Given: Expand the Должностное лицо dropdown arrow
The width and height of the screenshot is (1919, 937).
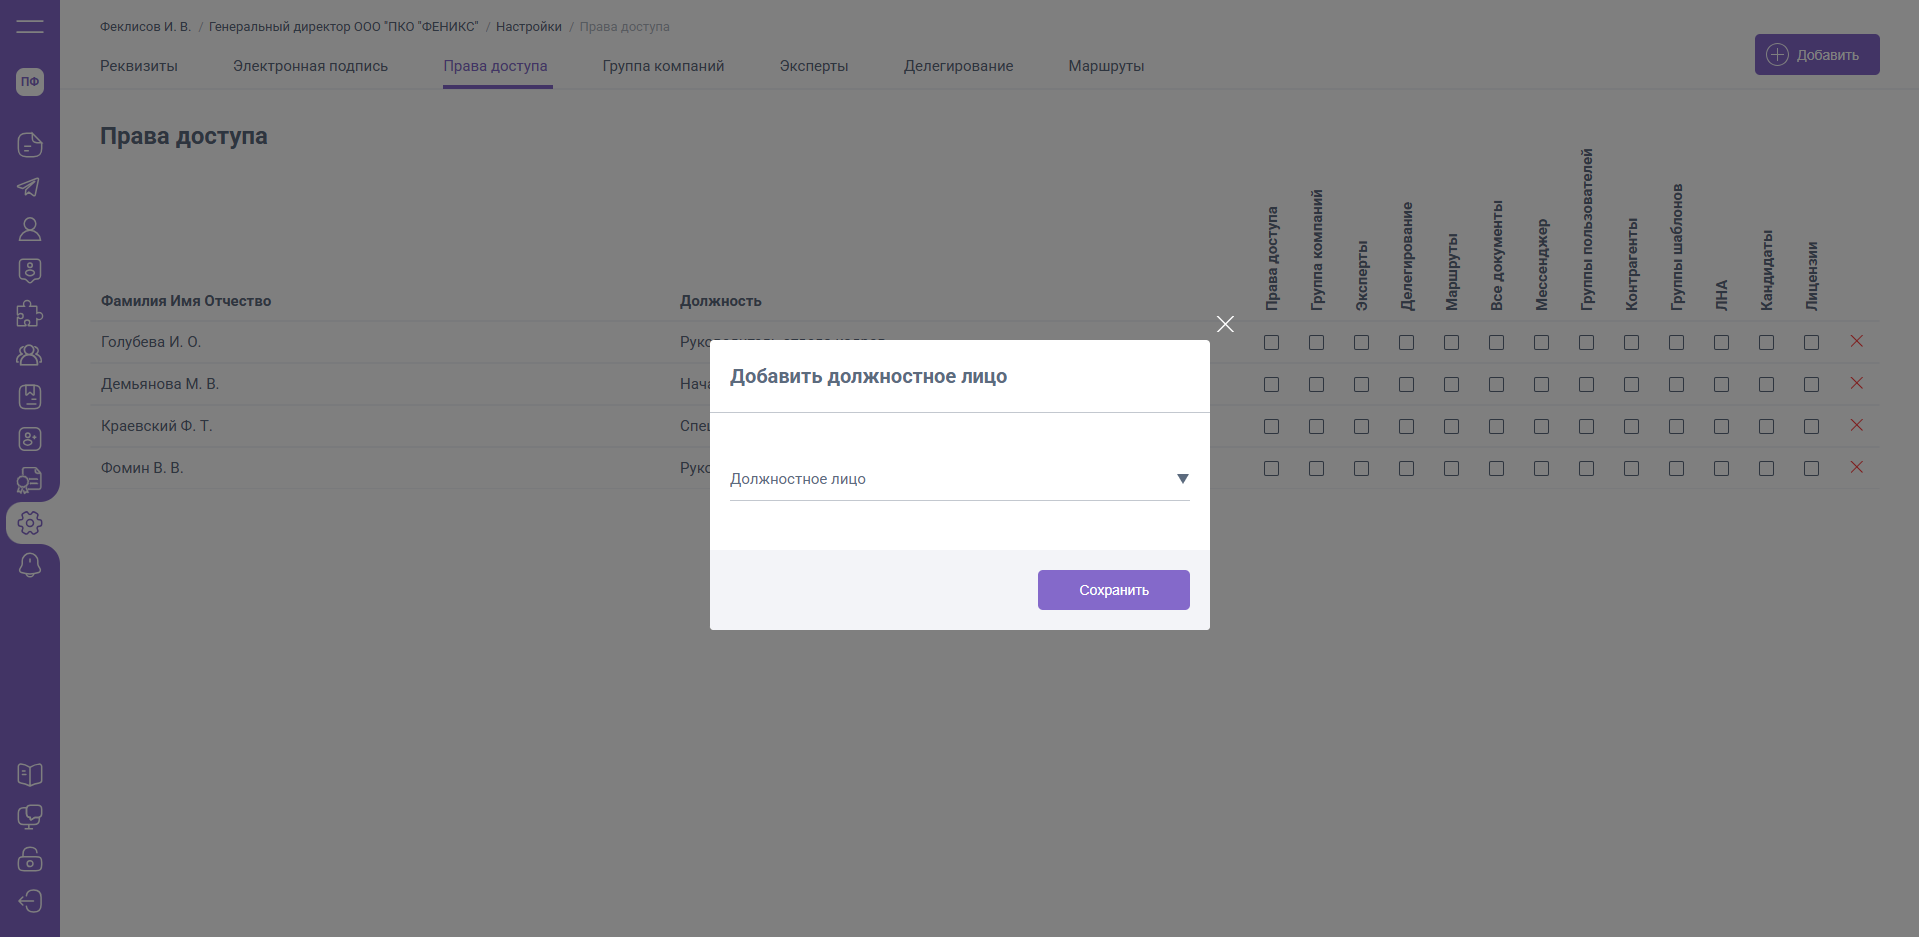Looking at the screenshot, I should 1182,479.
